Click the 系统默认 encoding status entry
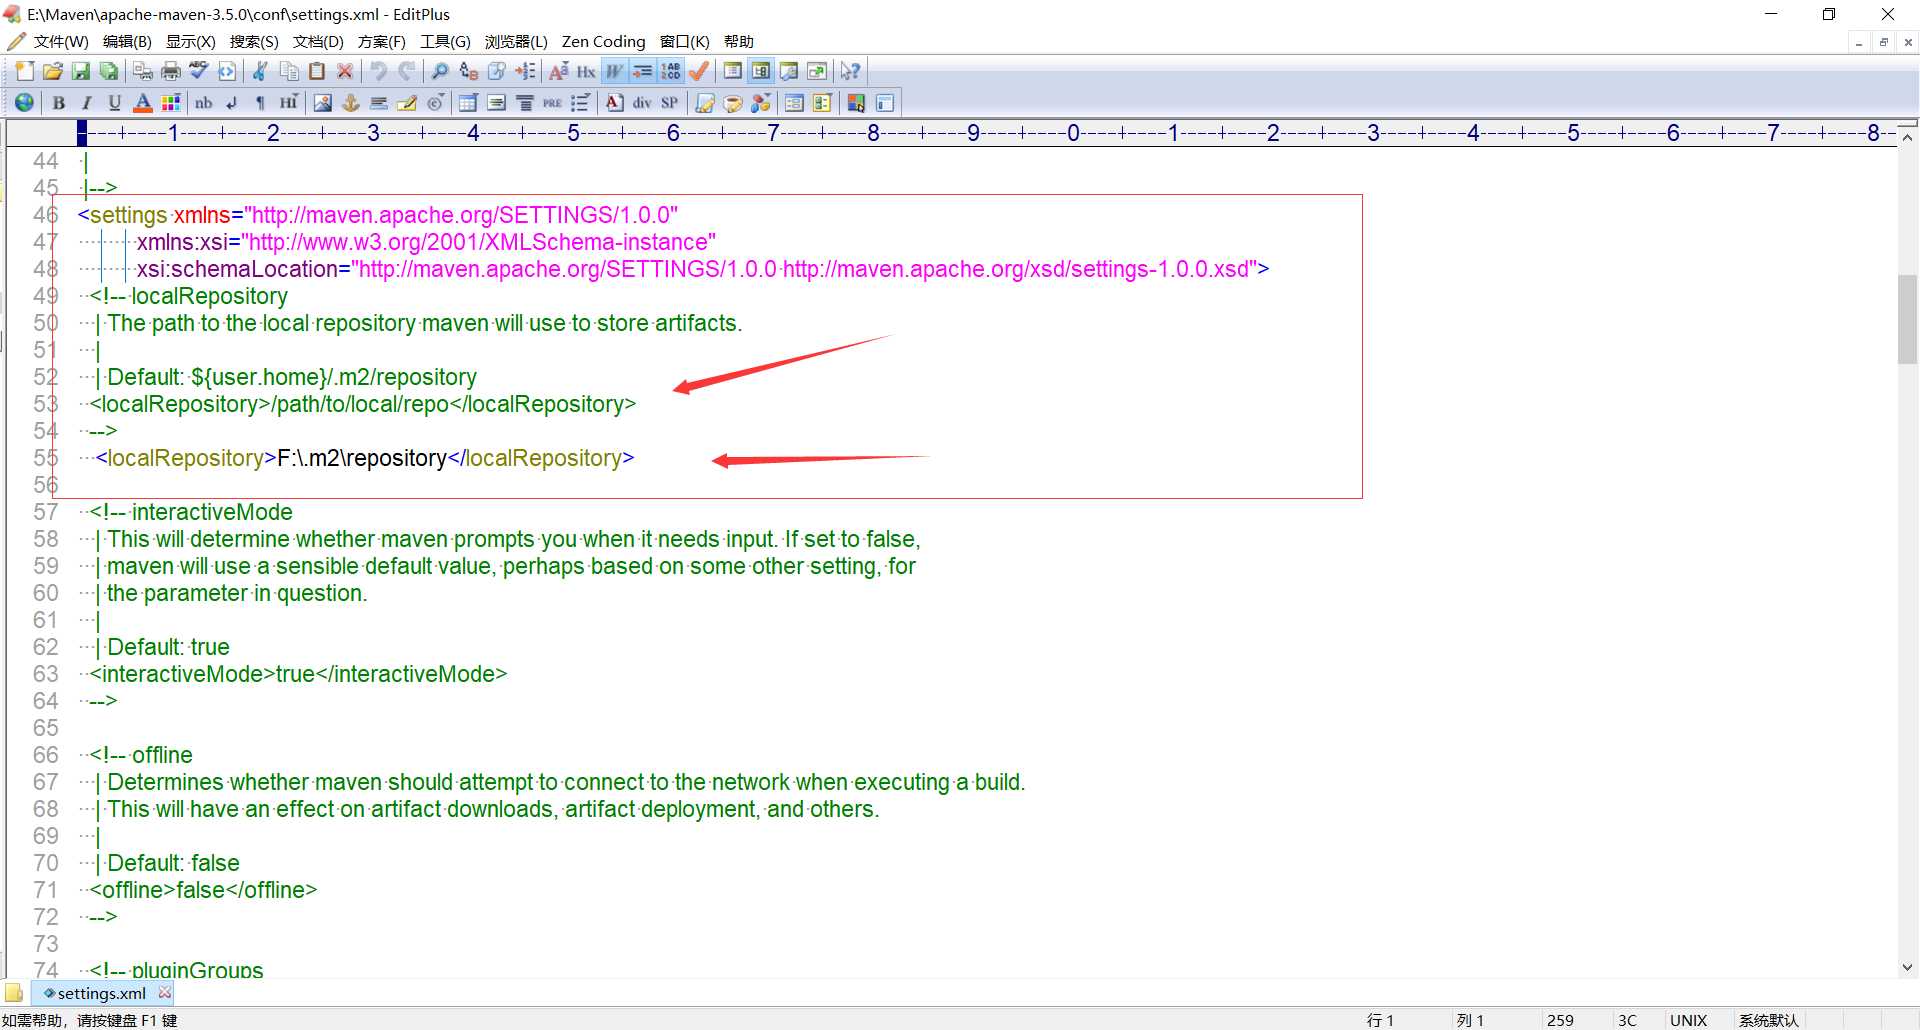The image size is (1920, 1030). tap(1768, 1020)
